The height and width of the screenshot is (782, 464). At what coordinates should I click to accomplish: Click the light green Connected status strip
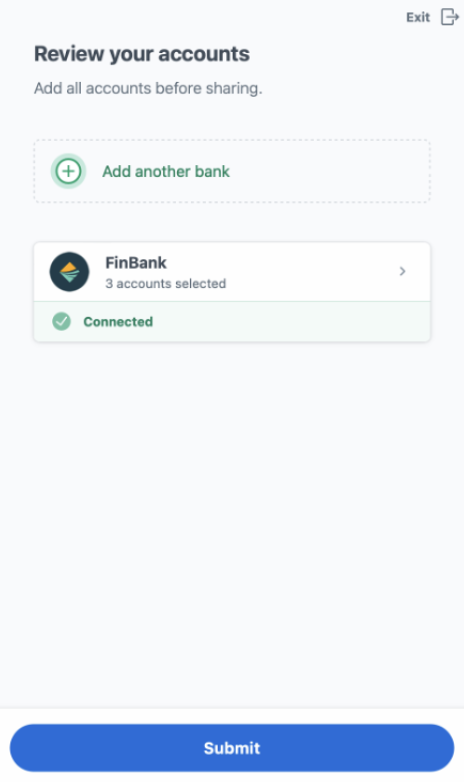(232, 322)
